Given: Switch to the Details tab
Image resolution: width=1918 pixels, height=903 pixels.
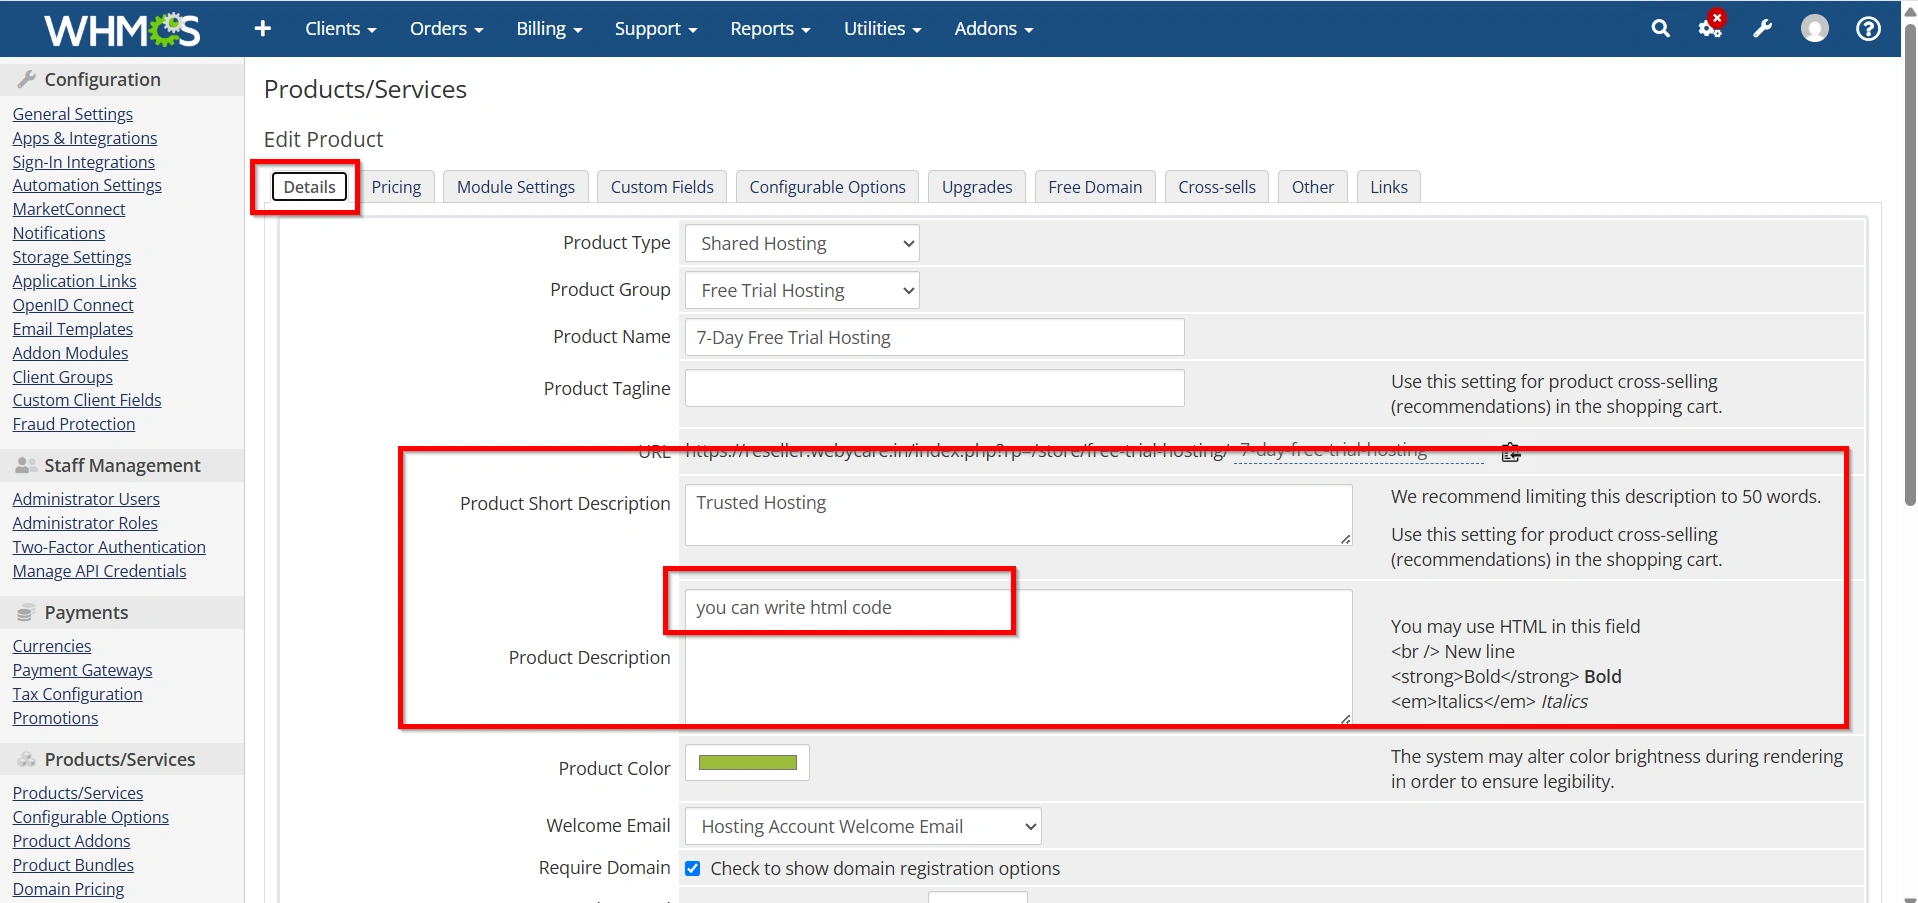Looking at the screenshot, I should (309, 187).
